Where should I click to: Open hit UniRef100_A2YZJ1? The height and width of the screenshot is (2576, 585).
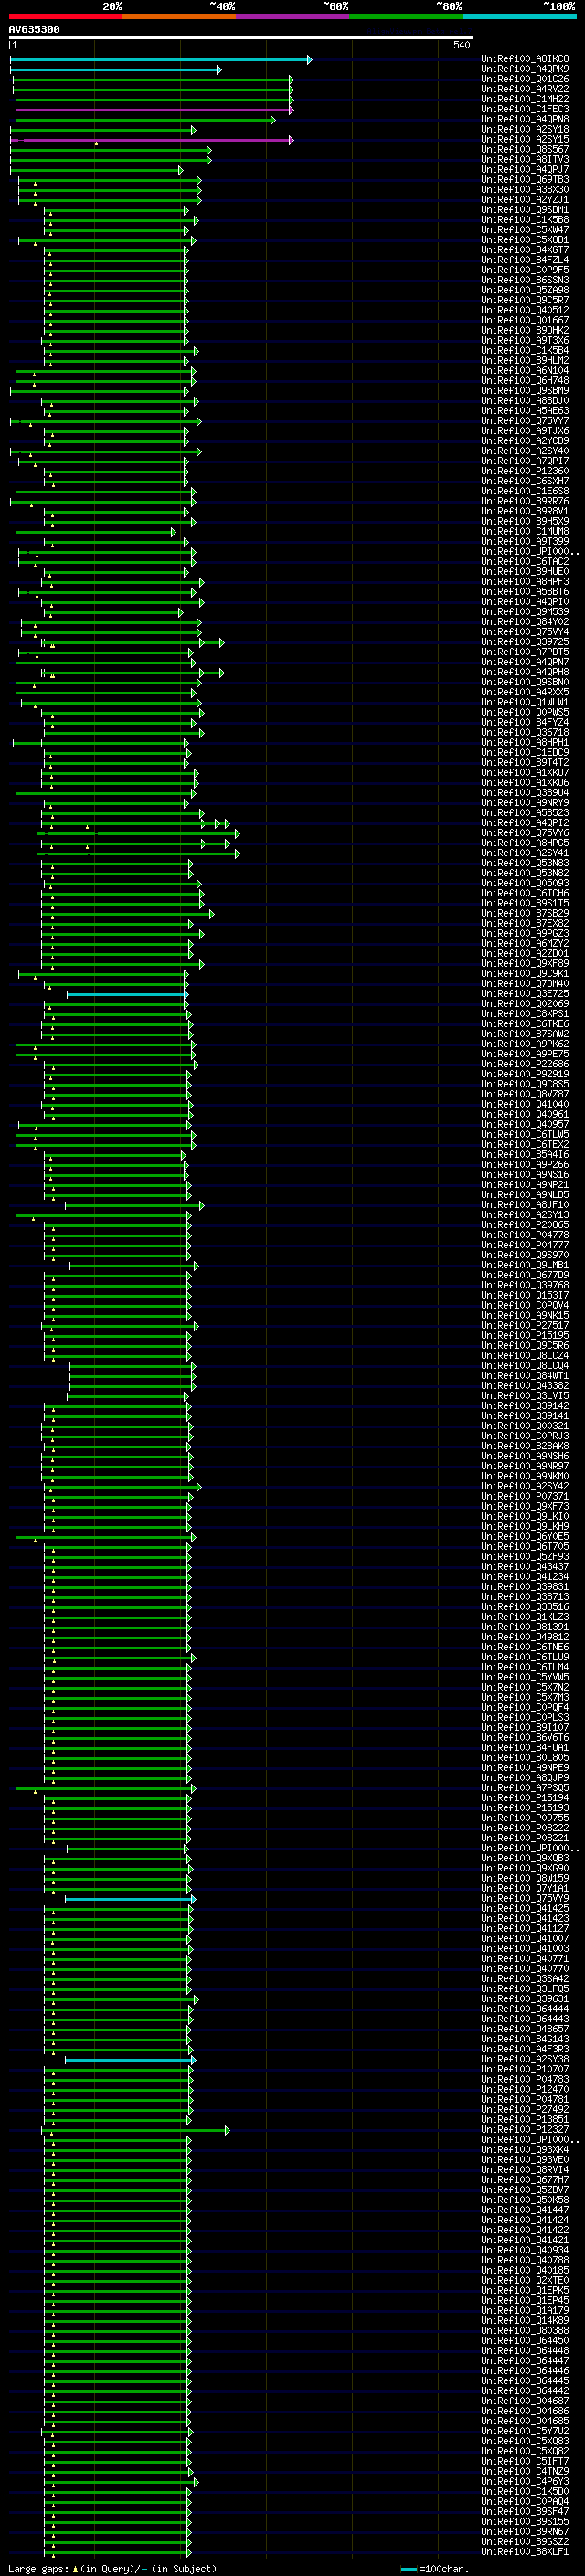point(525,199)
